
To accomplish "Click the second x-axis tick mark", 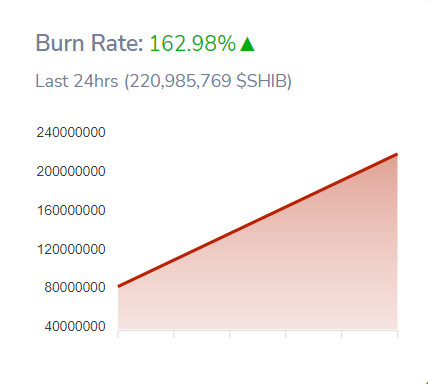I will click(174, 334).
